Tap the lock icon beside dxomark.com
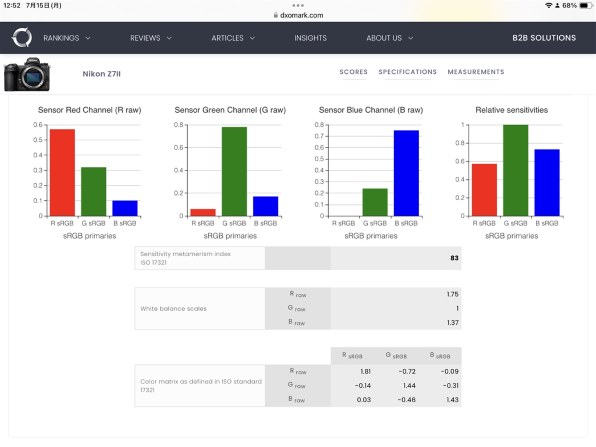596x447 pixels. [276, 15]
